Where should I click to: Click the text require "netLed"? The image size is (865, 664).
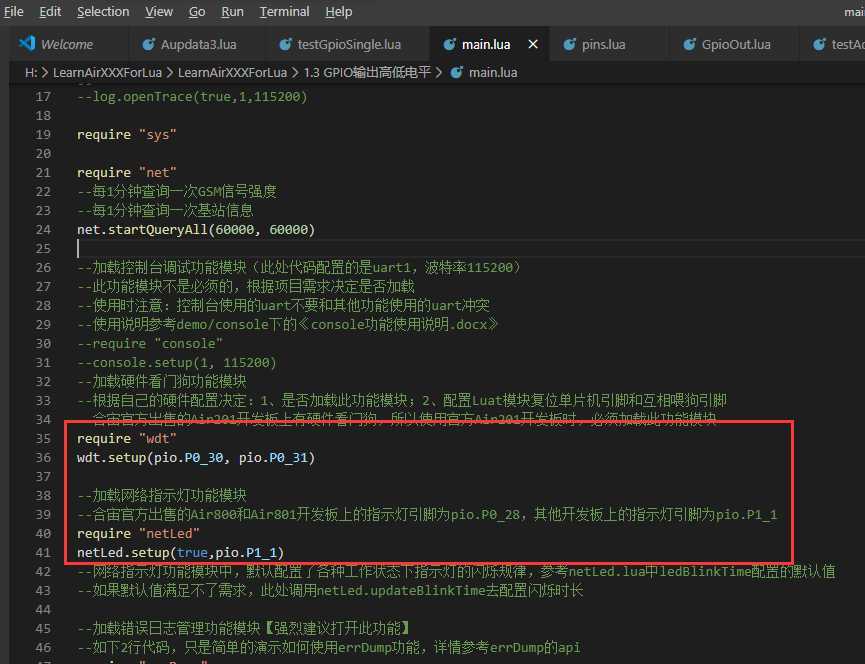138,533
